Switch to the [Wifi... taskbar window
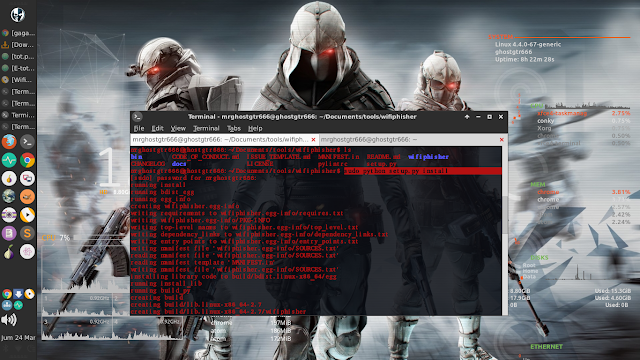This screenshot has height=360, width=640. pos(18,80)
